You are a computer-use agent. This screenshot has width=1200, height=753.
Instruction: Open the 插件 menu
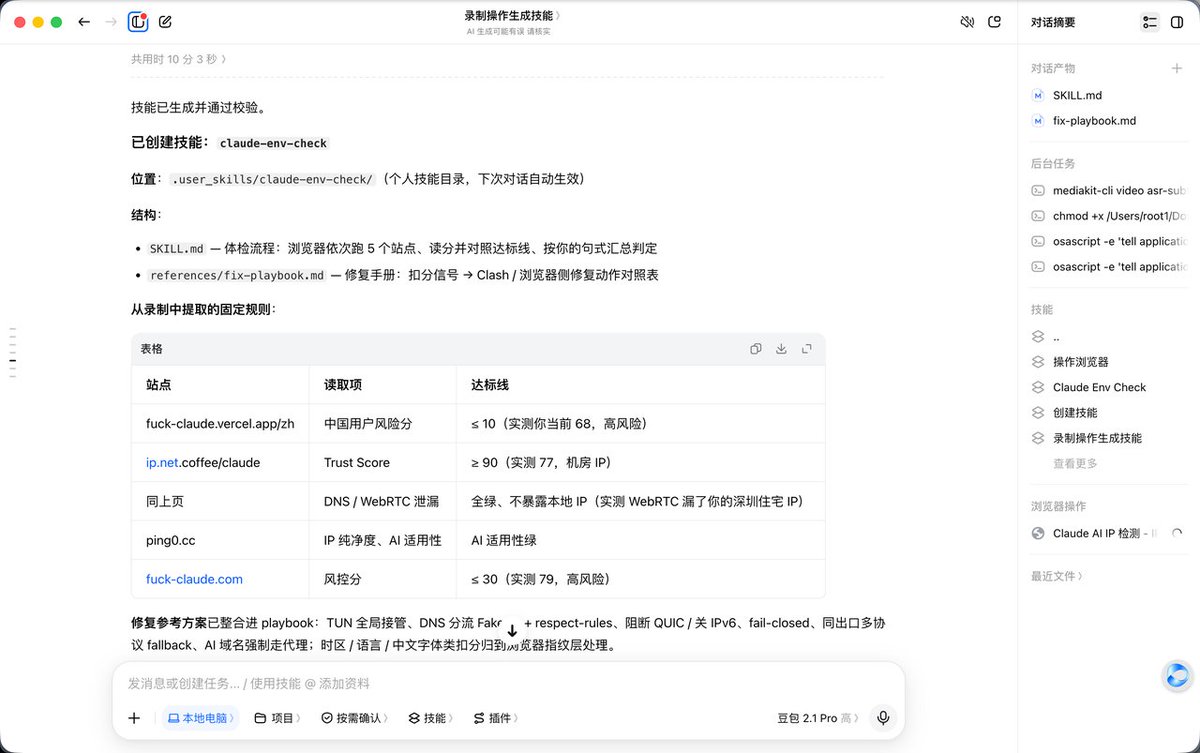click(496, 718)
